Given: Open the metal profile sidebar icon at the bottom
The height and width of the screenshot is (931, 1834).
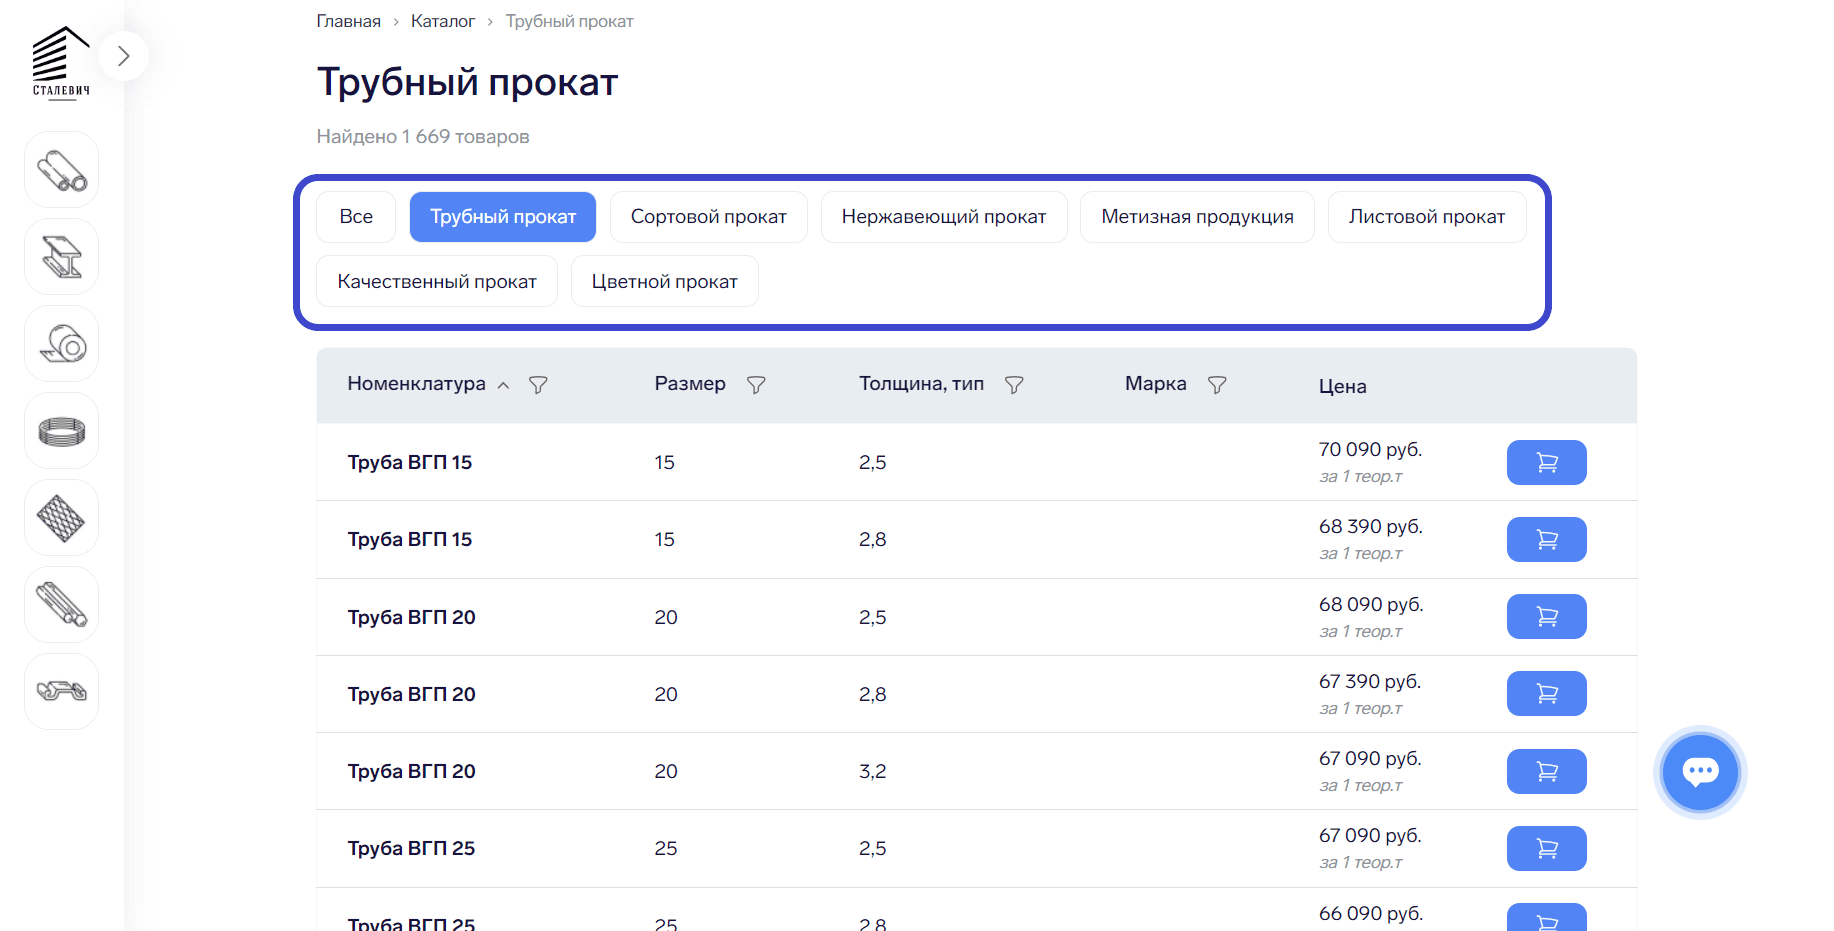Looking at the screenshot, I should pyautogui.click(x=62, y=692).
